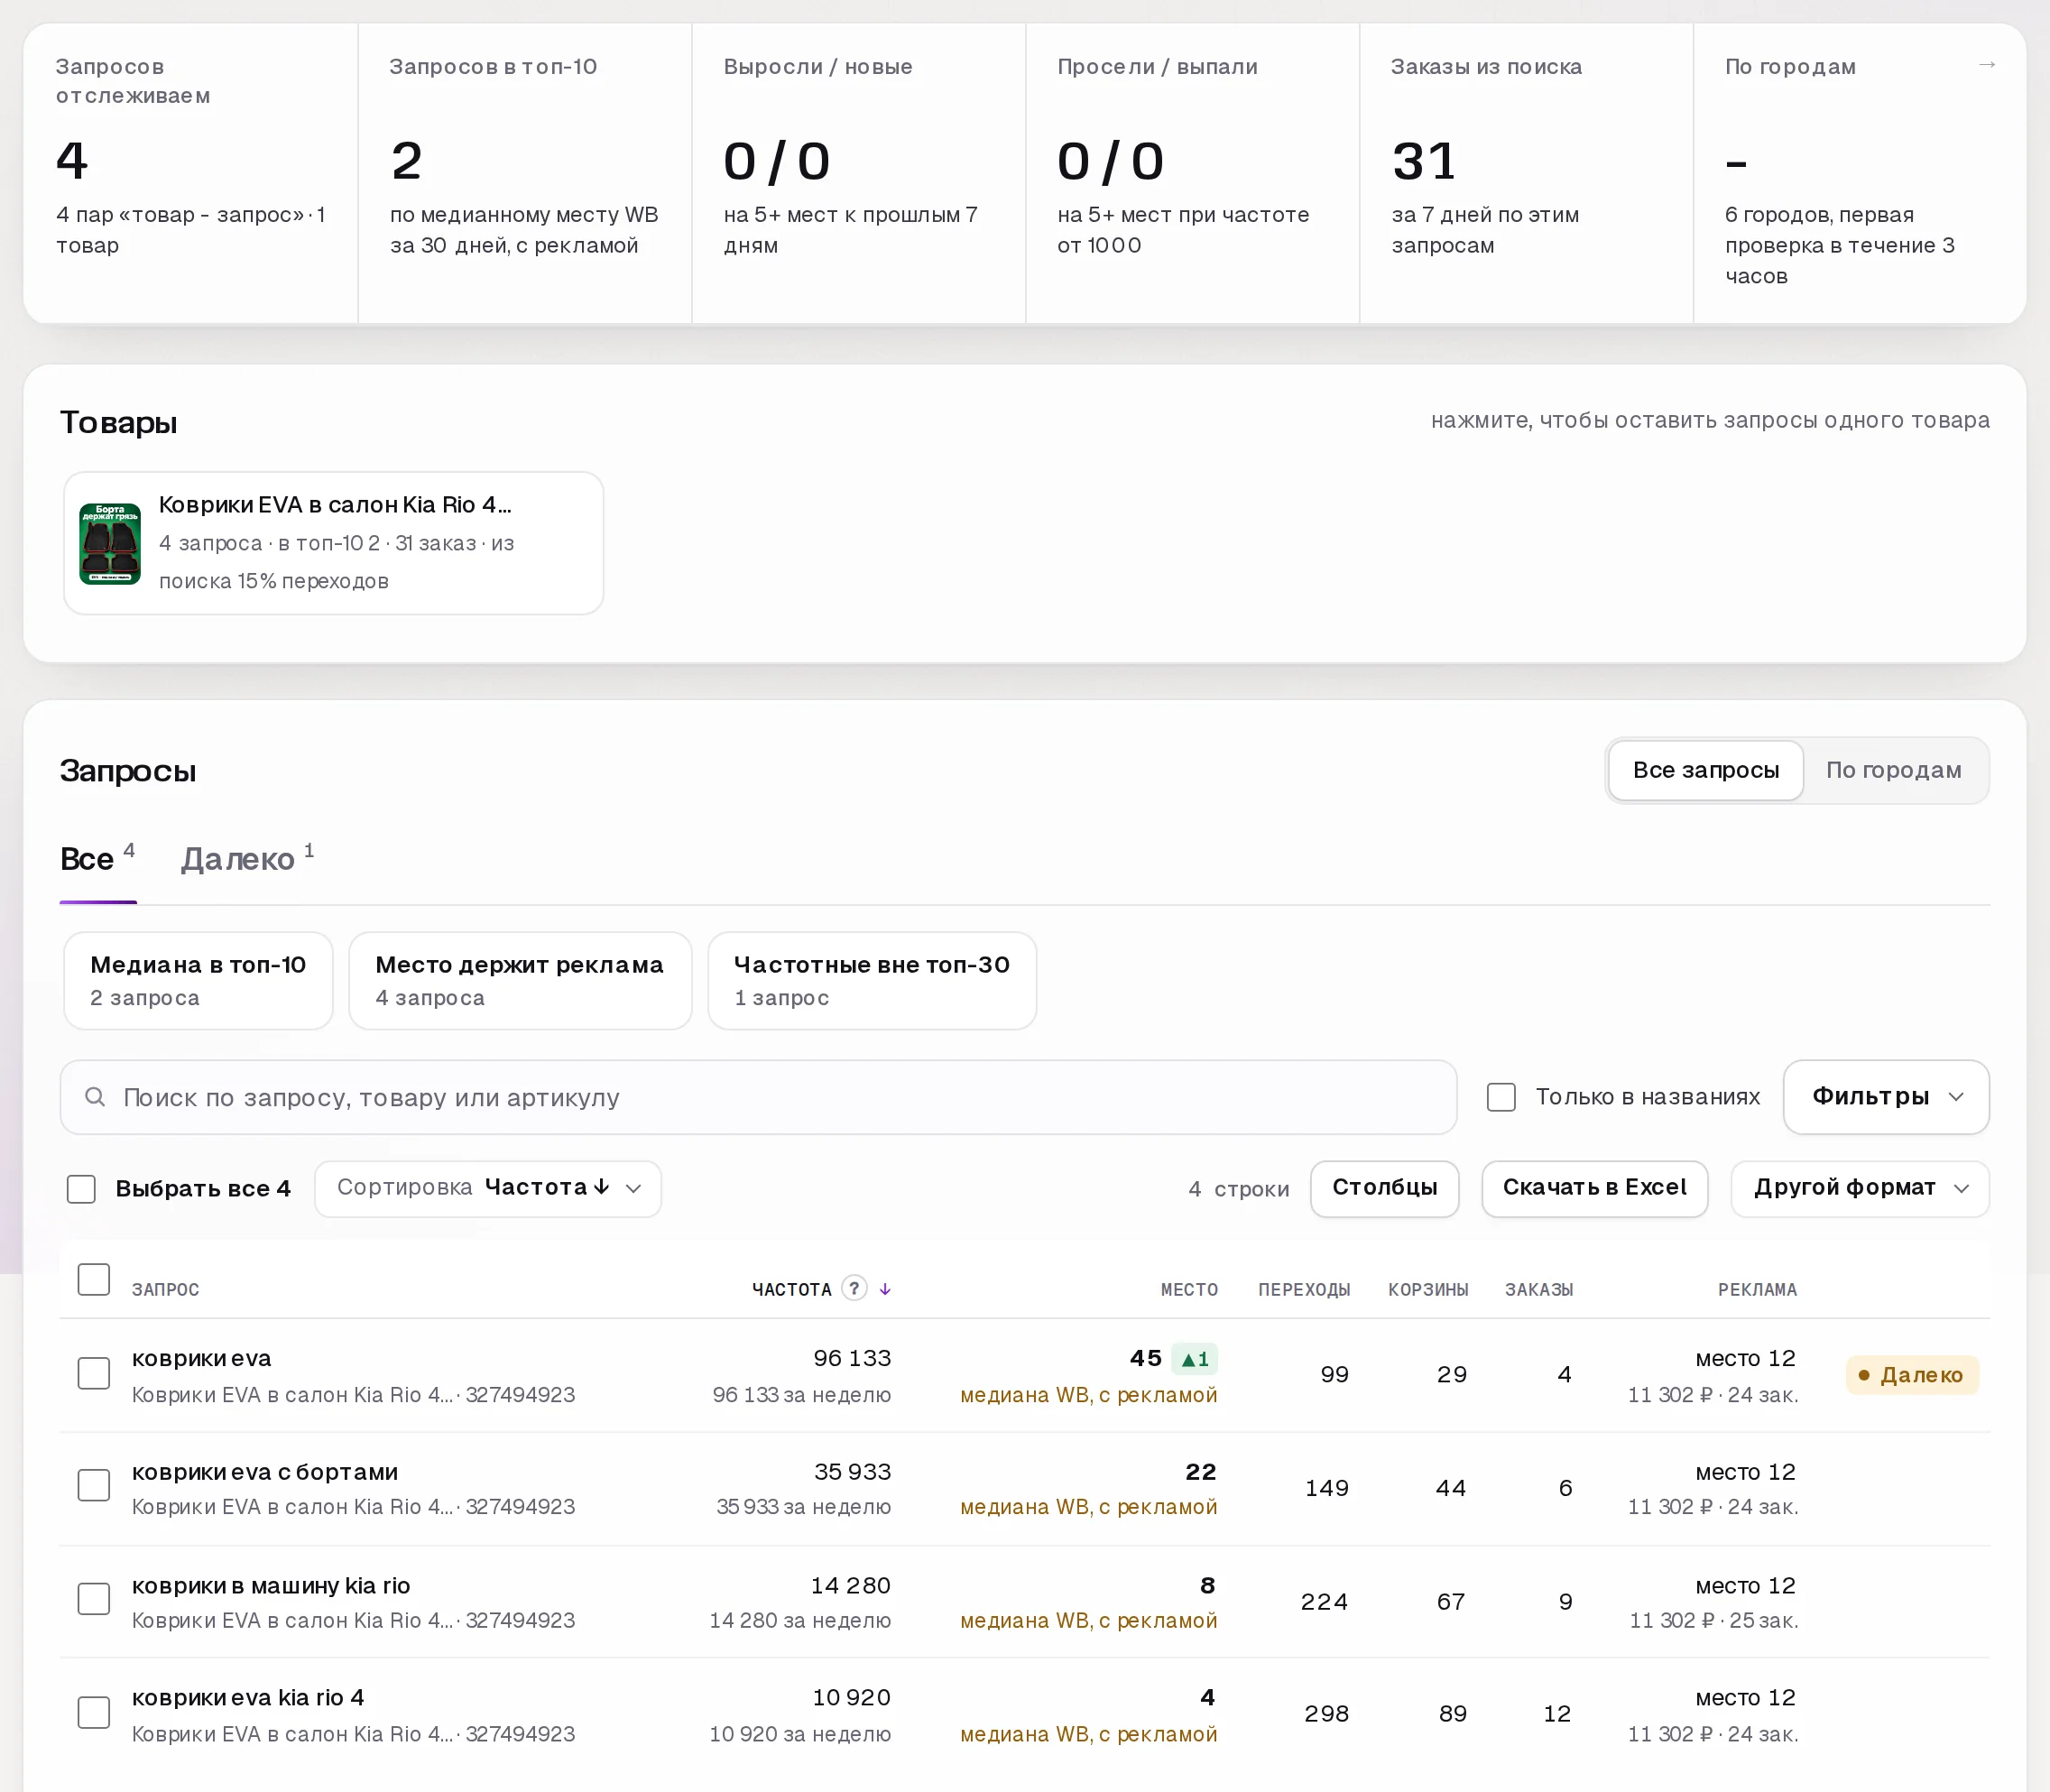Click the 11 302 ₽ · 25 зак. ad cell
Screen dimensions: 2050x1792
pyautogui.click(x=1714, y=1621)
